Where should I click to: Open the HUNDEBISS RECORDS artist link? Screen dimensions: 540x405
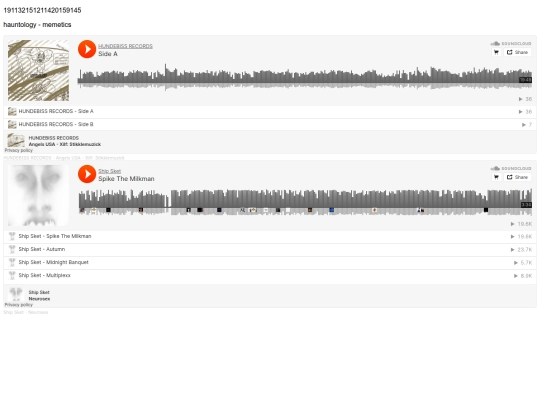[125, 46]
